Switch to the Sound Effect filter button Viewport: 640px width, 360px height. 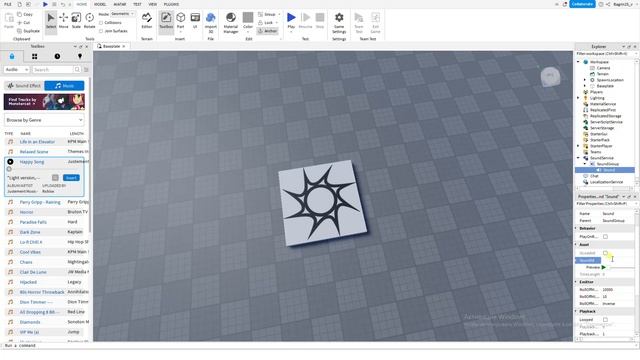pos(24,85)
